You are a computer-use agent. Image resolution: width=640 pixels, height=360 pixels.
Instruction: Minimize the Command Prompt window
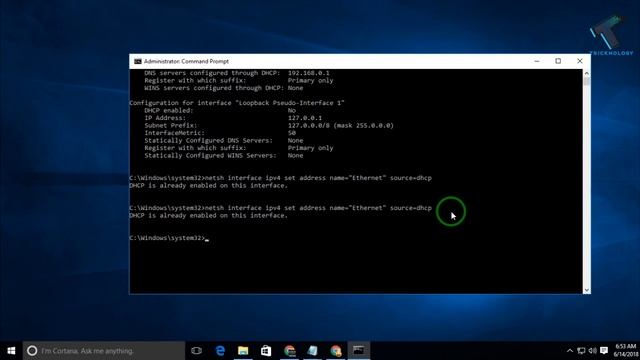click(x=537, y=61)
